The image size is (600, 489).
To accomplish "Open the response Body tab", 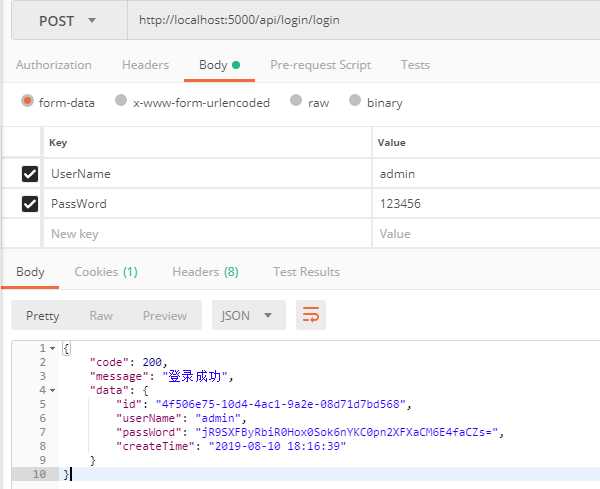I will tap(30, 272).
